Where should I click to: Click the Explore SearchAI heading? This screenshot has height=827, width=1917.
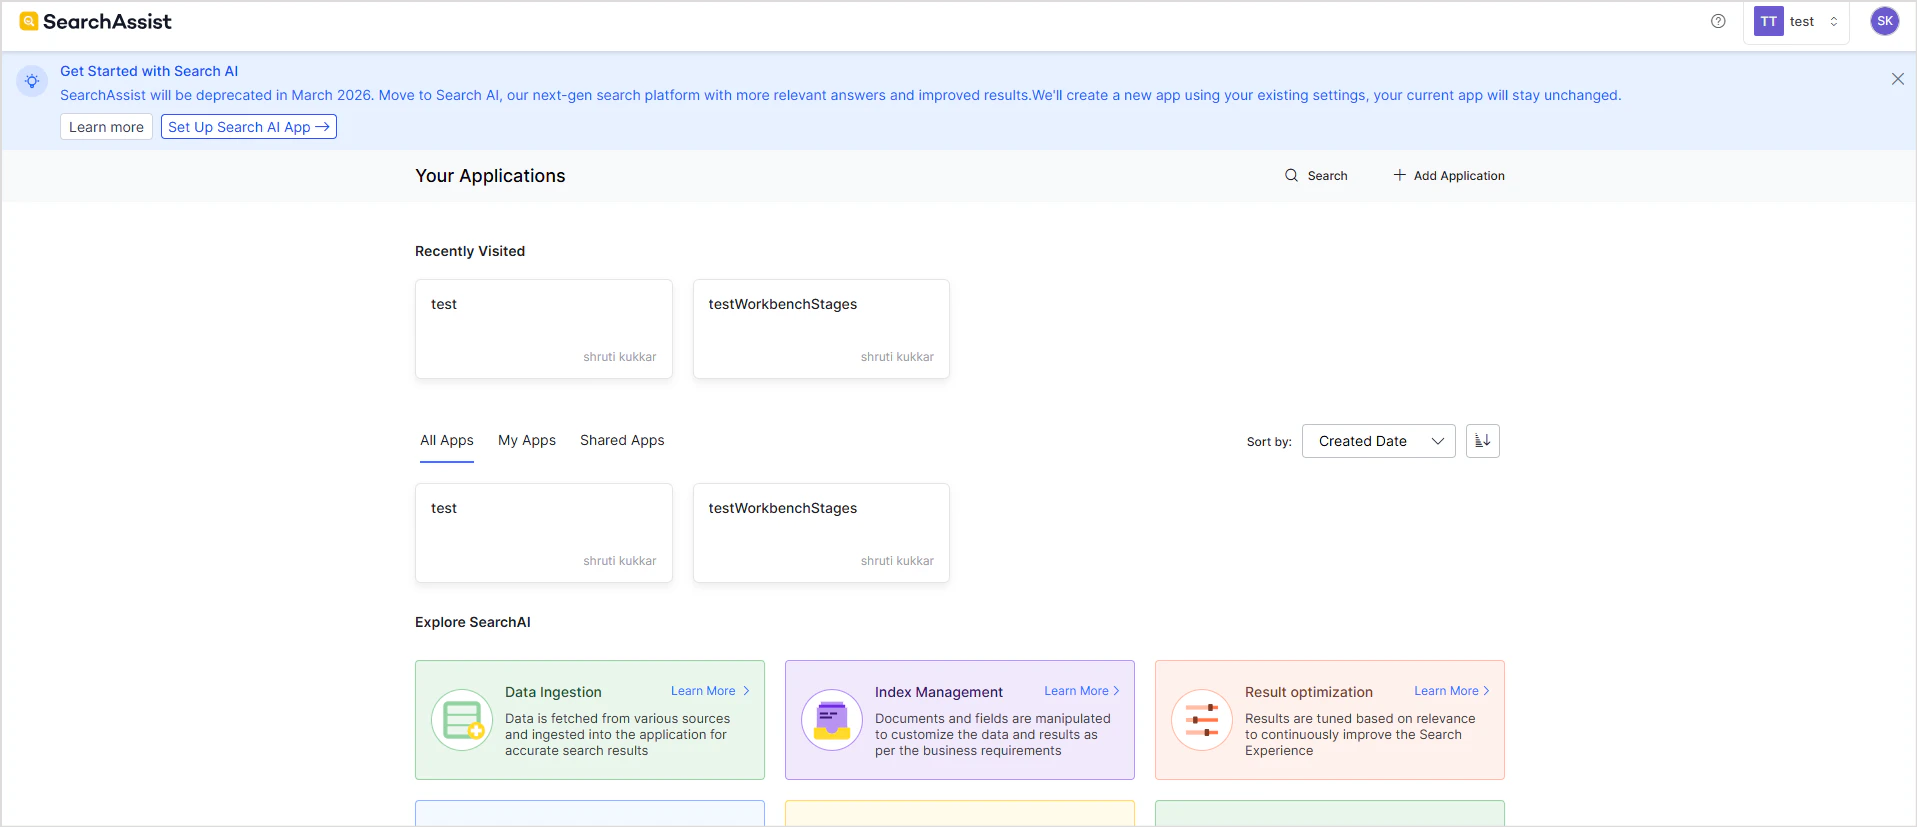[x=473, y=622]
